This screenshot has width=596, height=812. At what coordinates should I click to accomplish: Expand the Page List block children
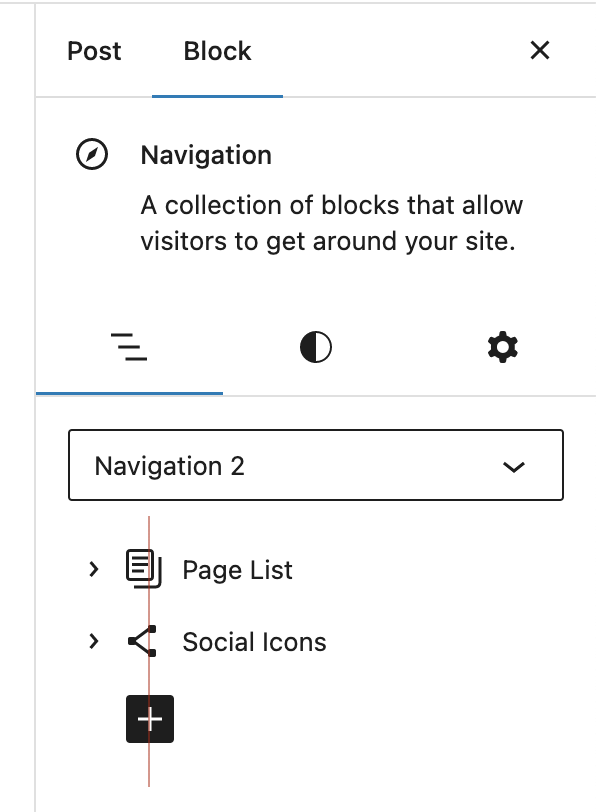pyautogui.click(x=94, y=569)
